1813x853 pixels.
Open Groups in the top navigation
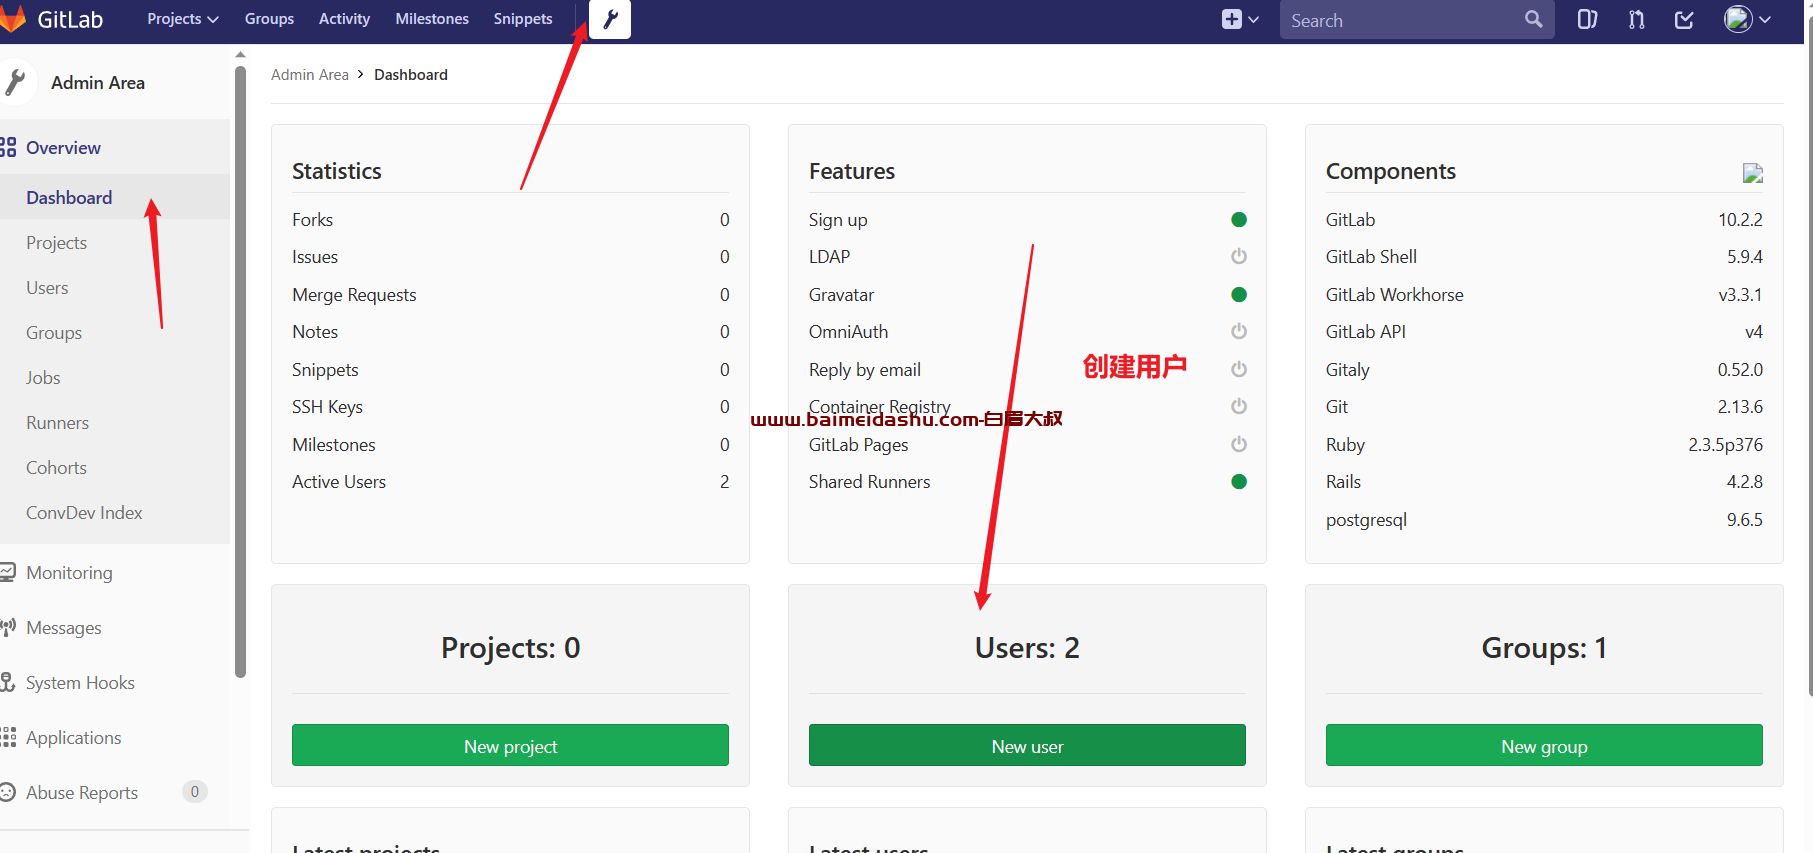point(269,19)
